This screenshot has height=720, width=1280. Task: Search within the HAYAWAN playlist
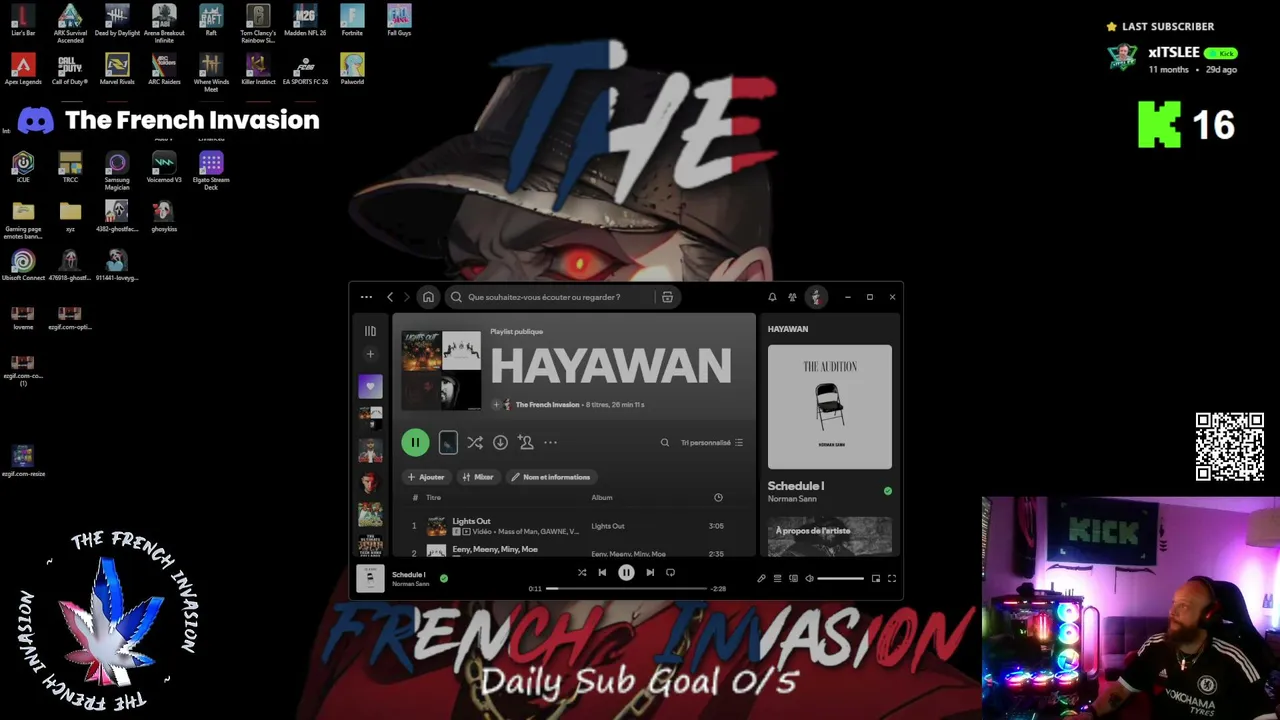coord(664,443)
